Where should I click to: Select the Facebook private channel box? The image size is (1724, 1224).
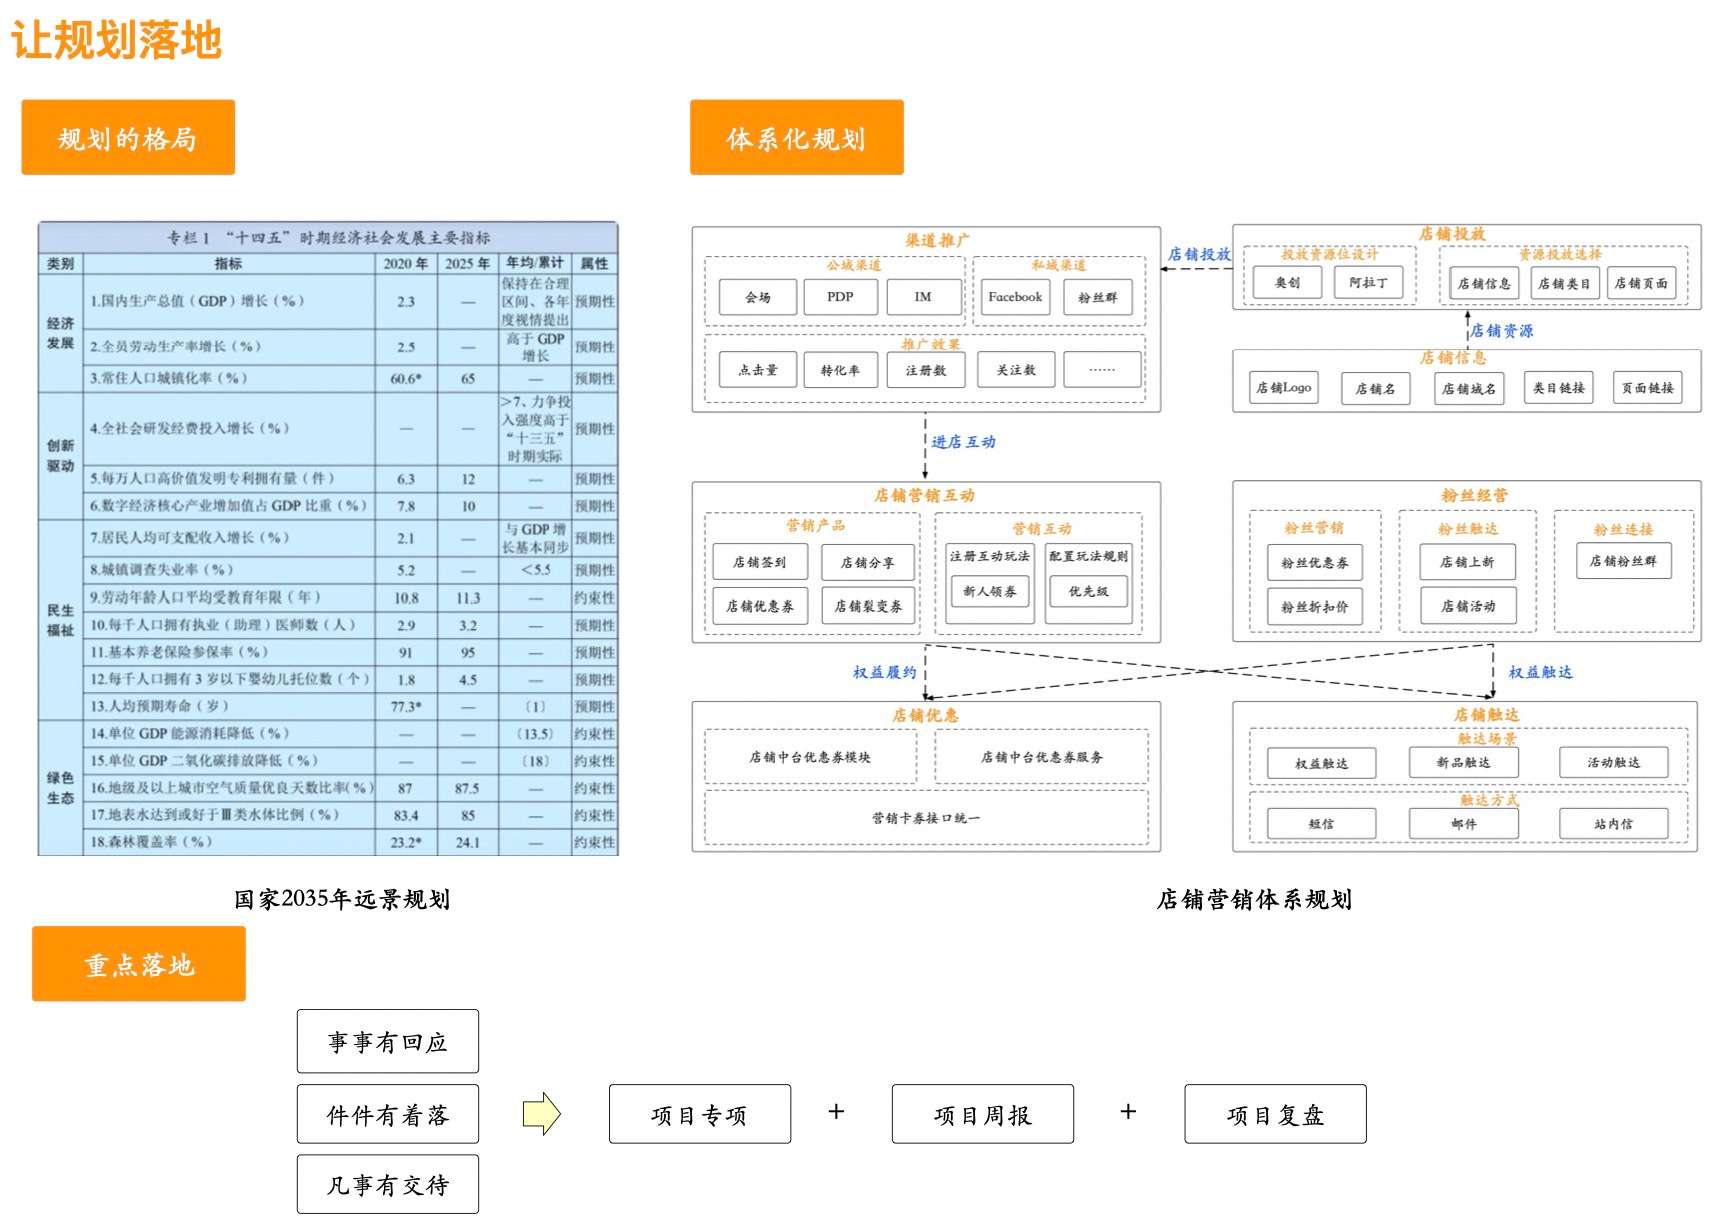[x=1015, y=297]
